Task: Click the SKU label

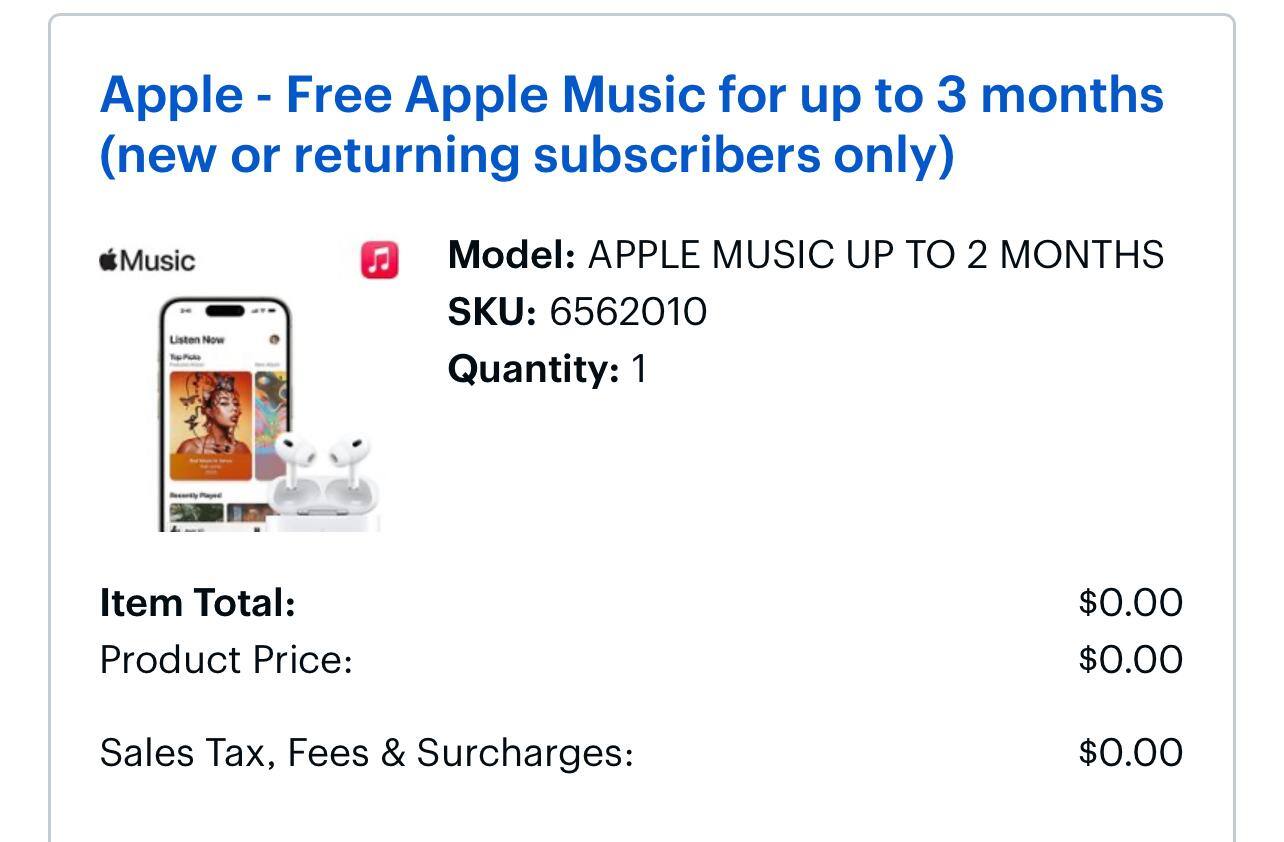Action: tap(491, 312)
